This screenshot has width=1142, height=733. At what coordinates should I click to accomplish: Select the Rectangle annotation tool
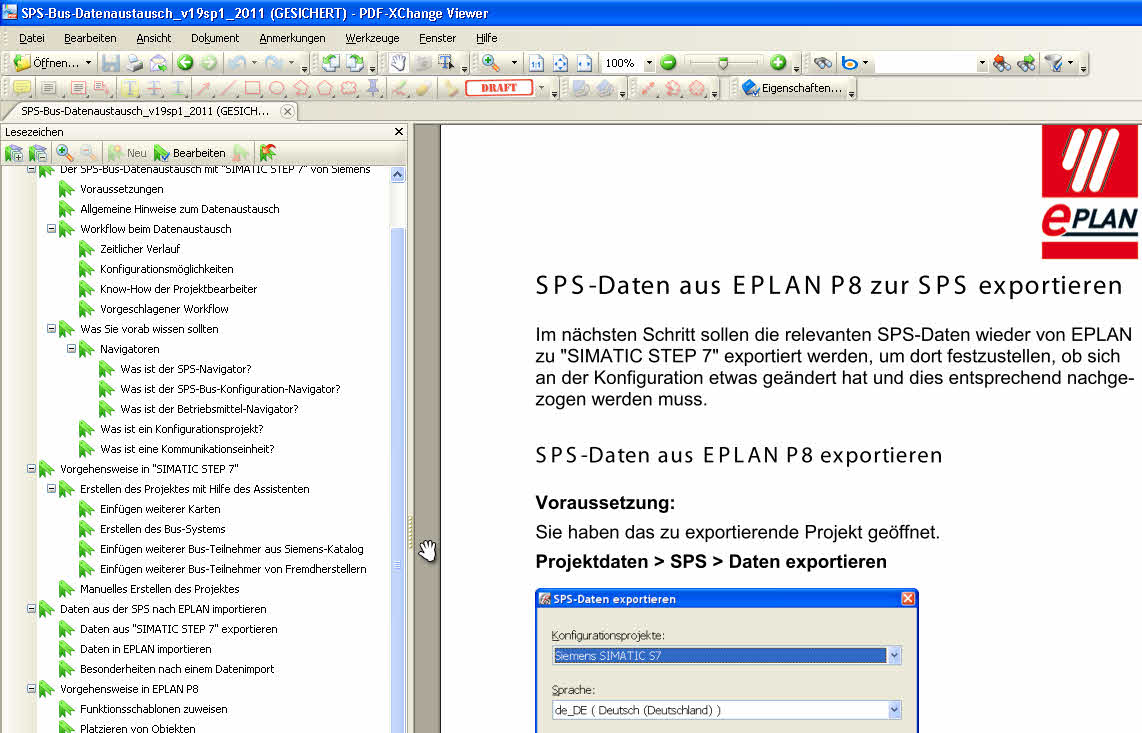pyautogui.click(x=253, y=88)
